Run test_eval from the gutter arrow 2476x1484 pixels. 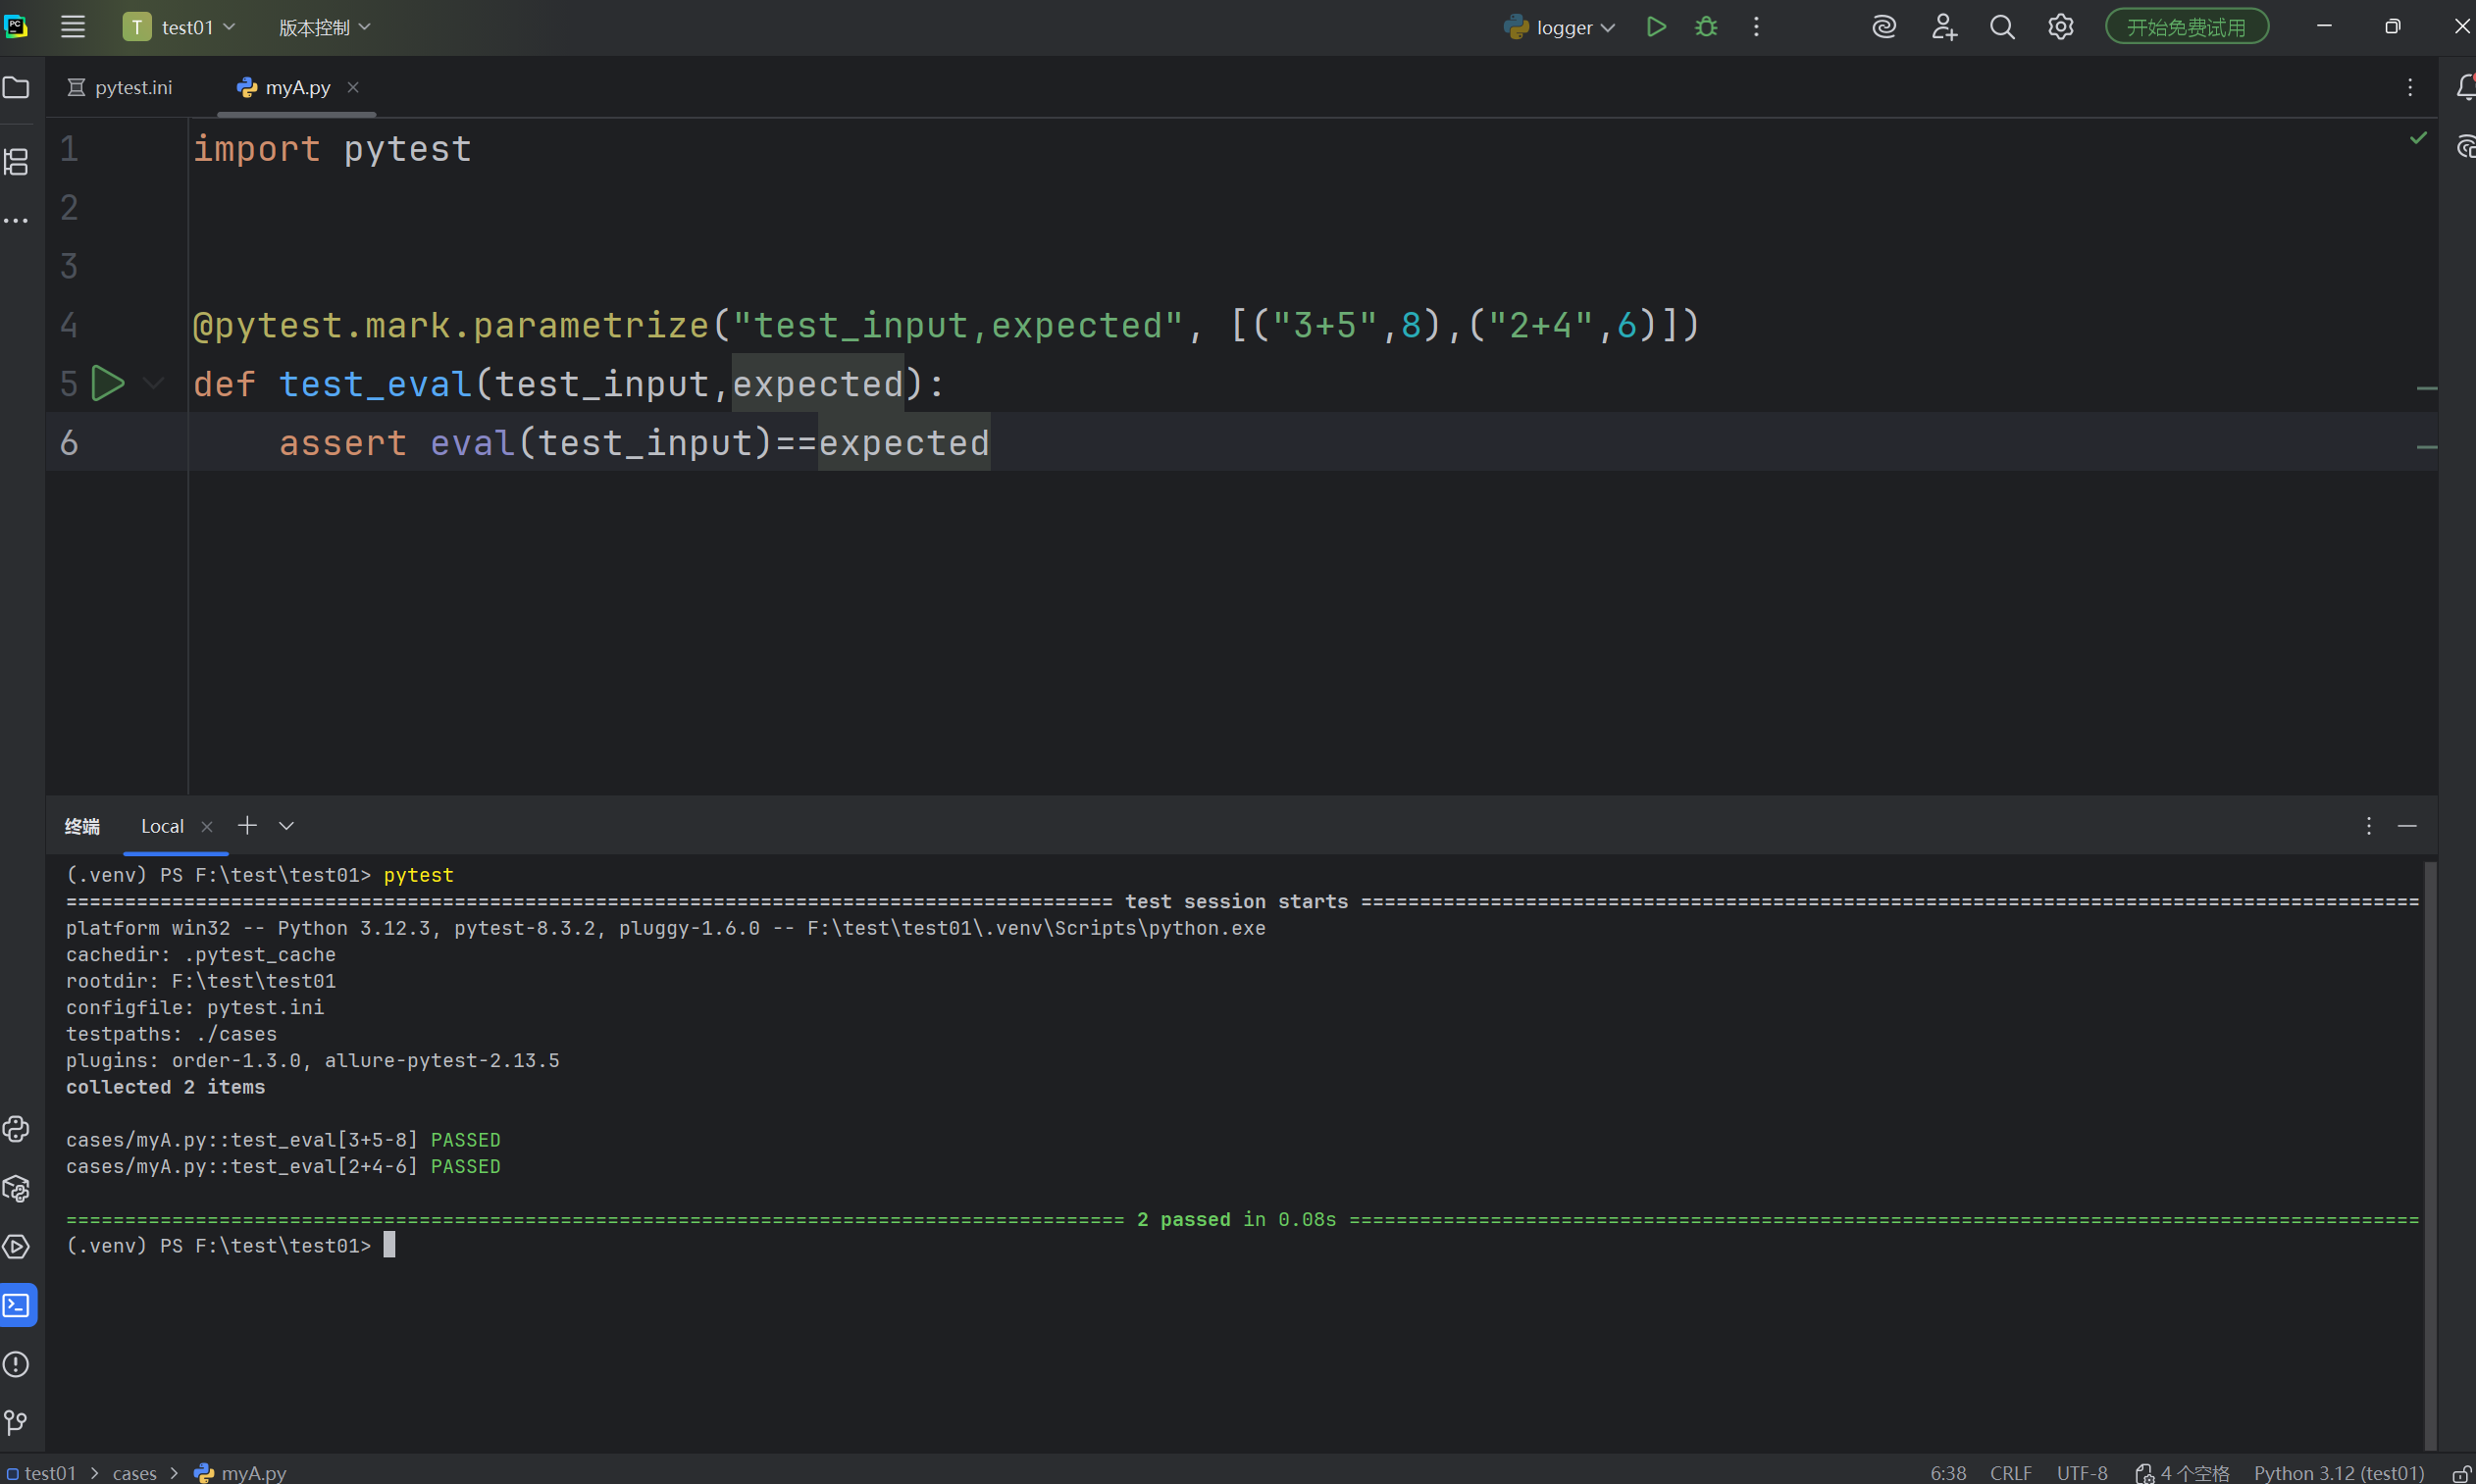tap(107, 384)
